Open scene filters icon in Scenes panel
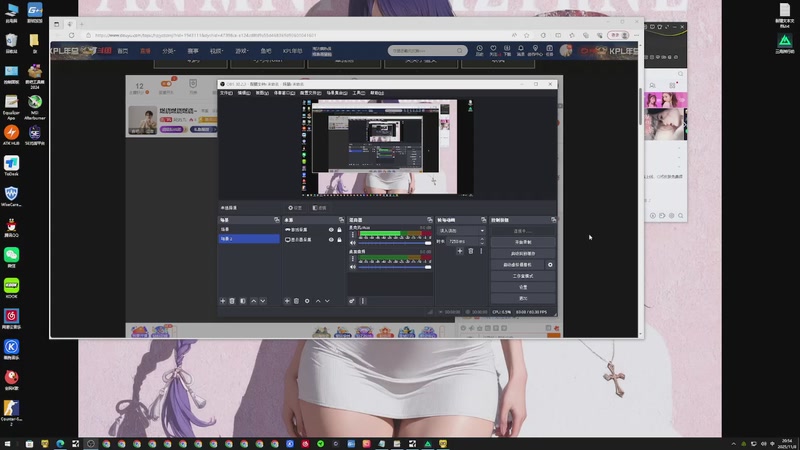 pyautogui.click(x=243, y=301)
